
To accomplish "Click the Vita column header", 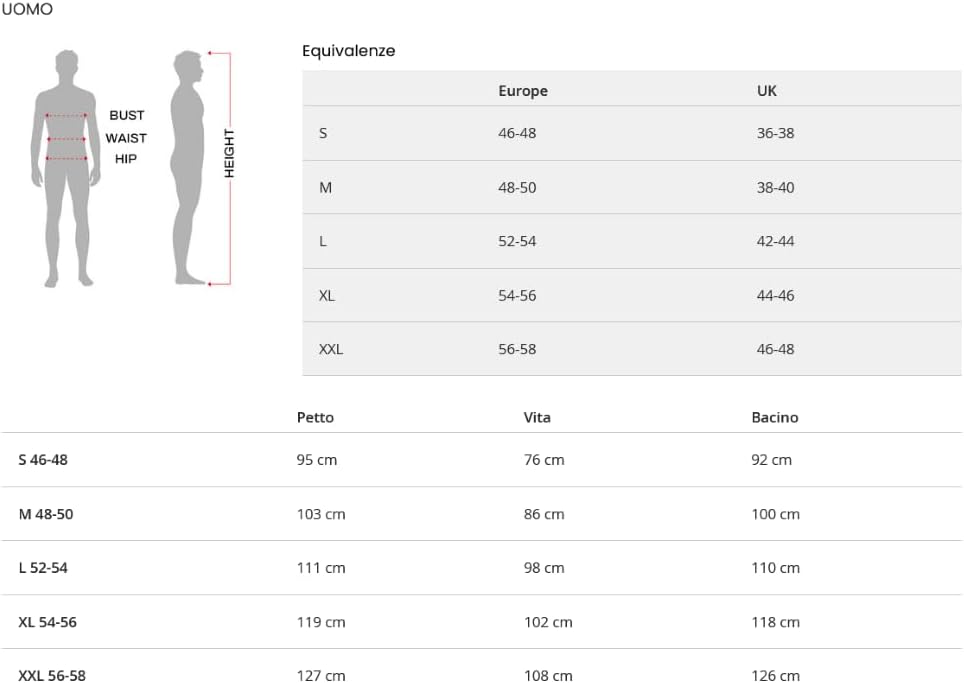I will pyautogui.click(x=537, y=418).
